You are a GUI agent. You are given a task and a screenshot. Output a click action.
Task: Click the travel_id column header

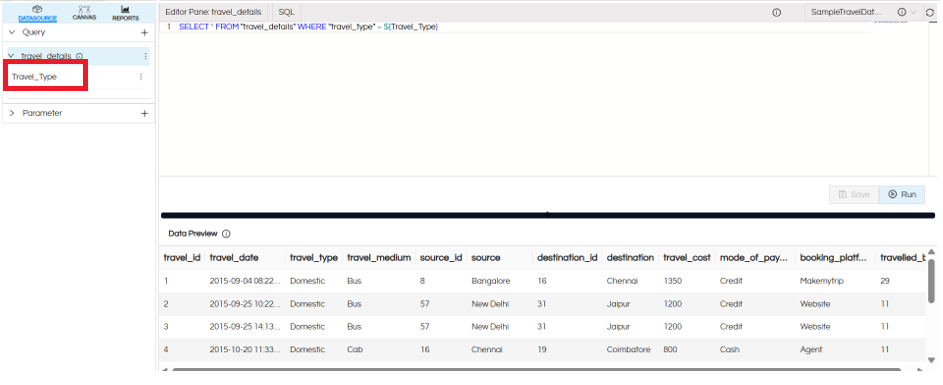coord(182,257)
